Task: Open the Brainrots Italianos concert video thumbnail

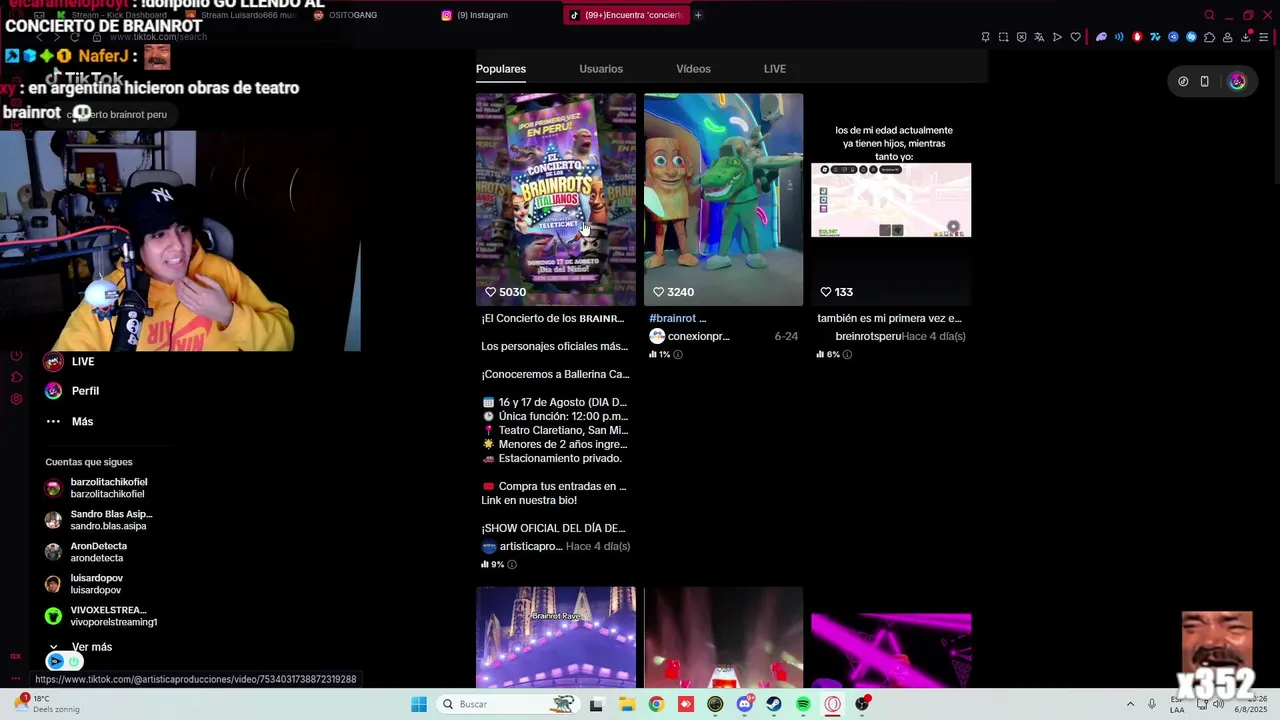Action: point(556,199)
